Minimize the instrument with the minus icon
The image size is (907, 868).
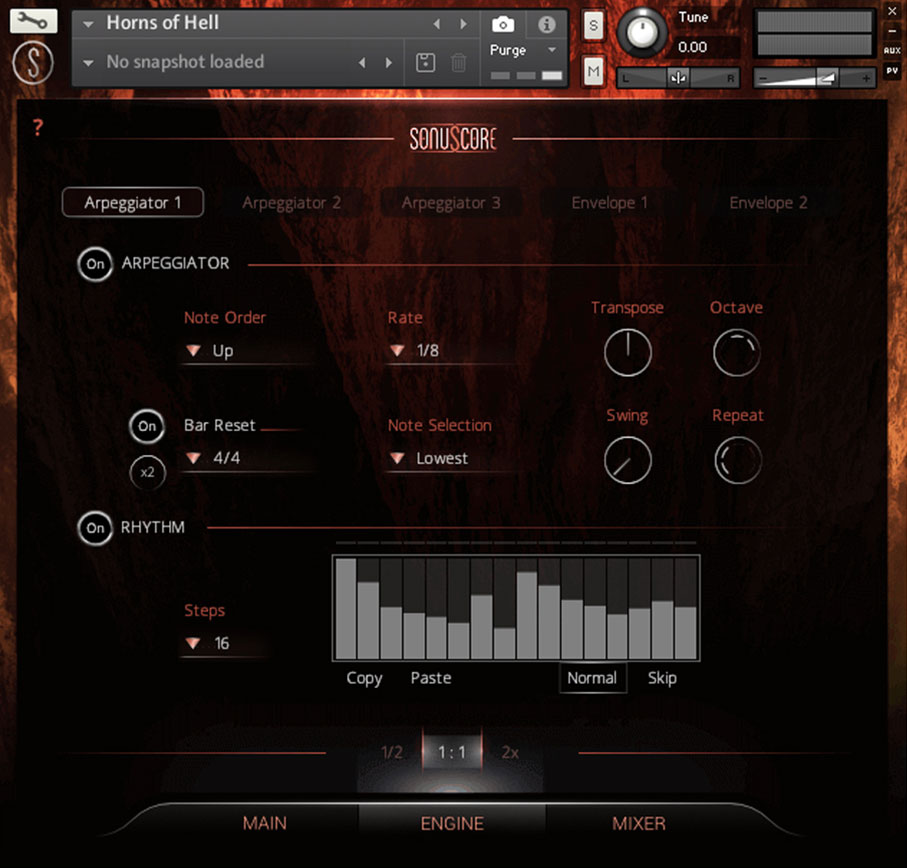(x=892, y=31)
